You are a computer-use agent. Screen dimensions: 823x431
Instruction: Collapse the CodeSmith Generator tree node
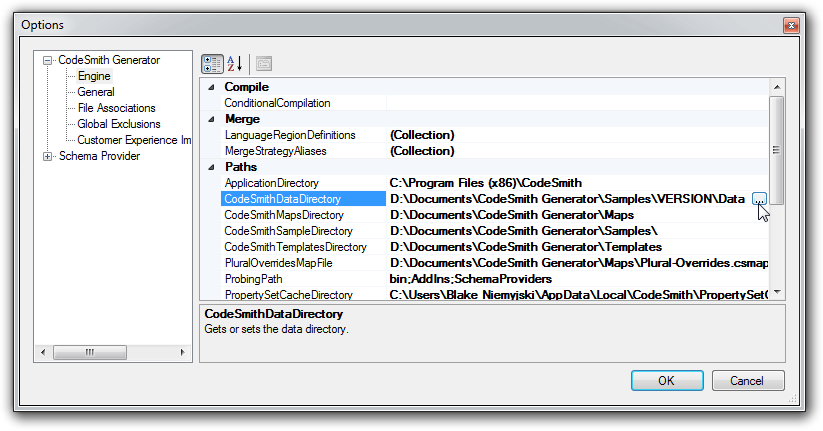click(47, 60)
